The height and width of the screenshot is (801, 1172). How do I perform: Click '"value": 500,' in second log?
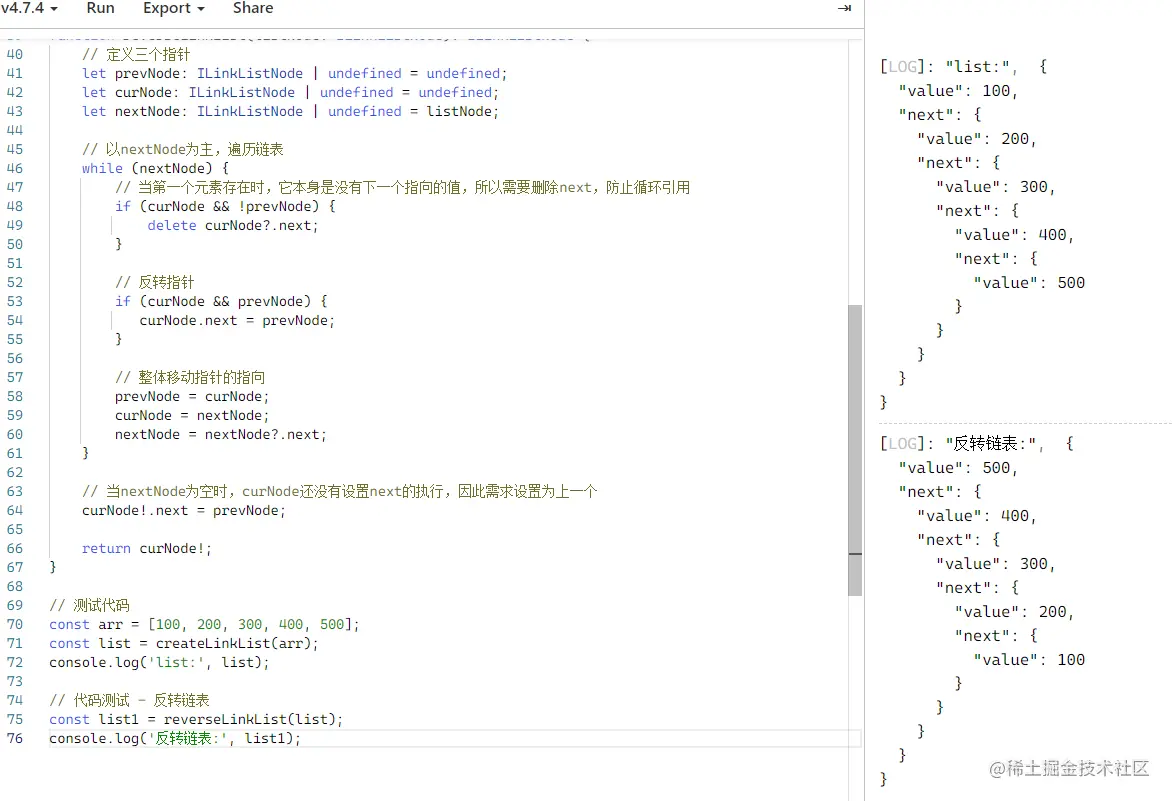[958, 468]
